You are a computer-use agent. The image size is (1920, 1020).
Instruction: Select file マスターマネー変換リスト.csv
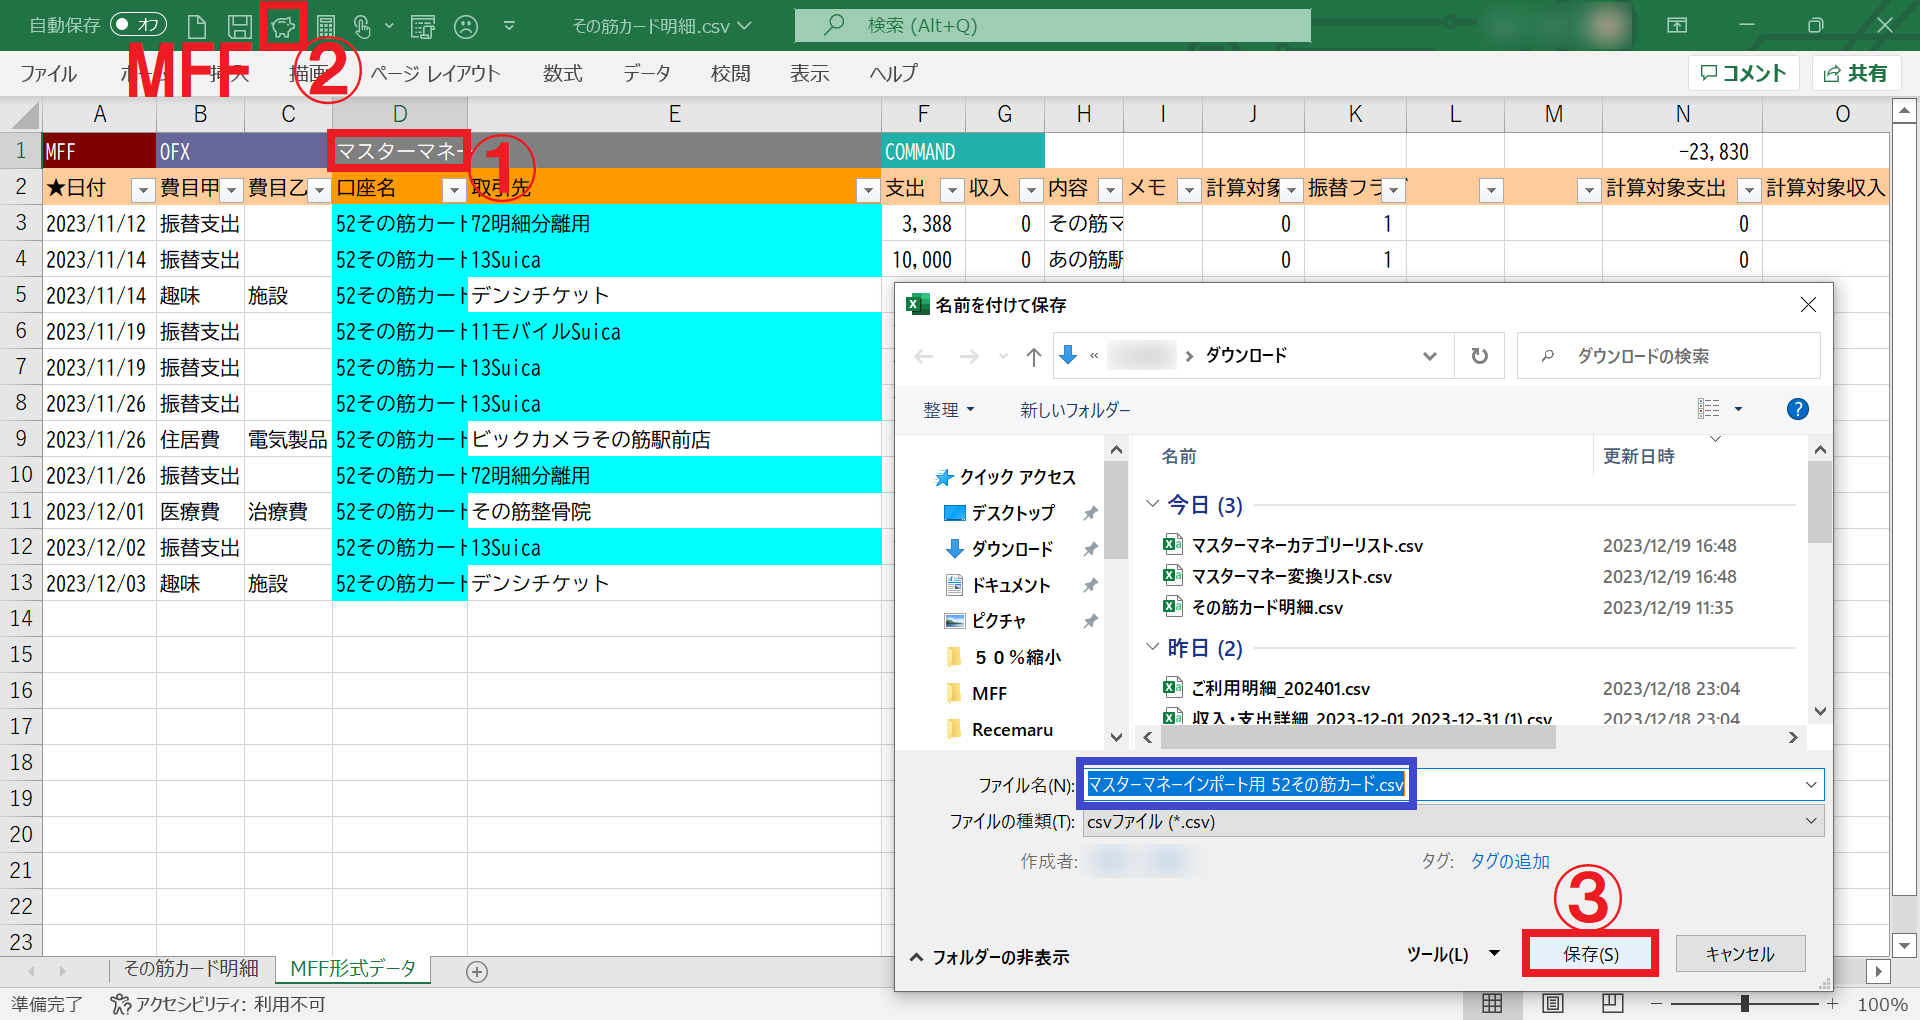pyautogui.click(x=1291, y=576)
